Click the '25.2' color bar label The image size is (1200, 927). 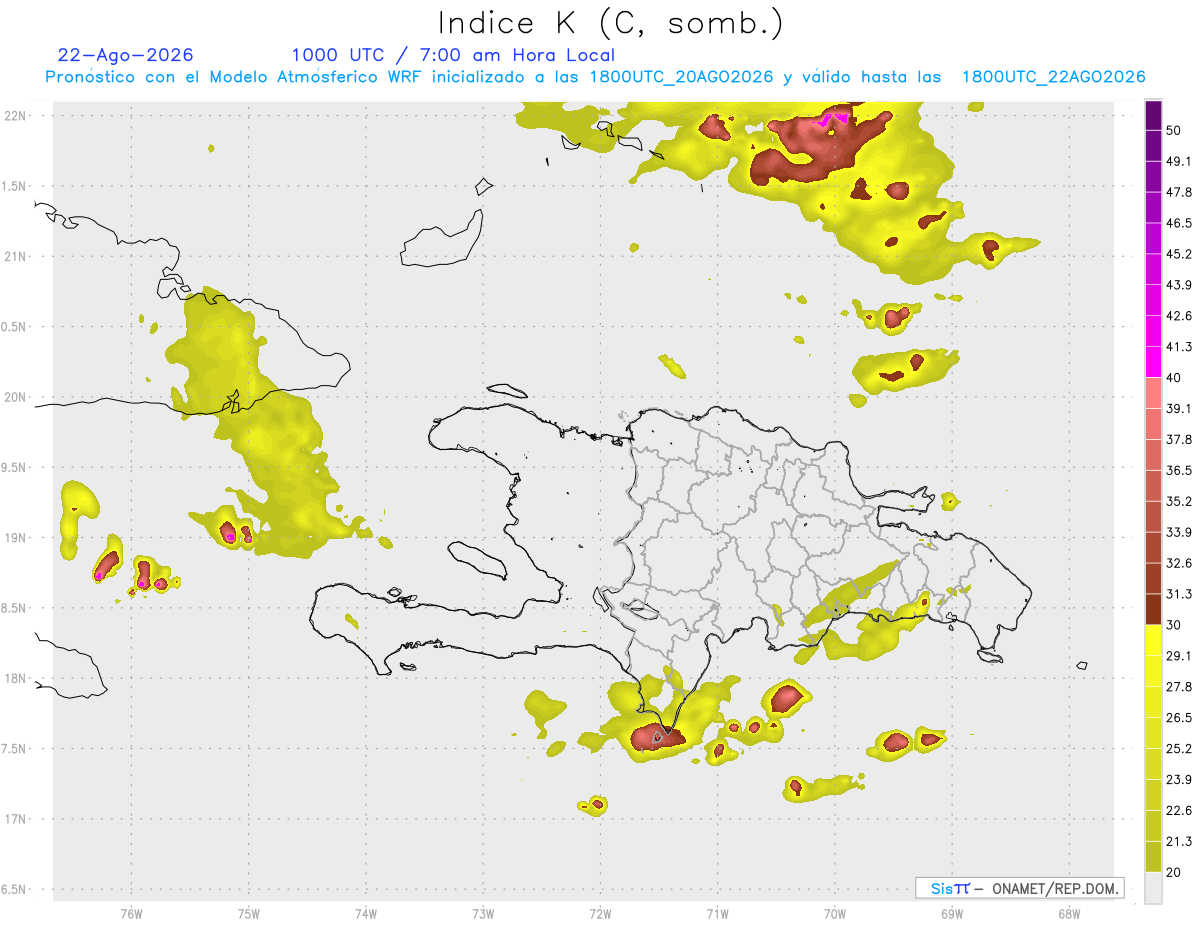1179,749
